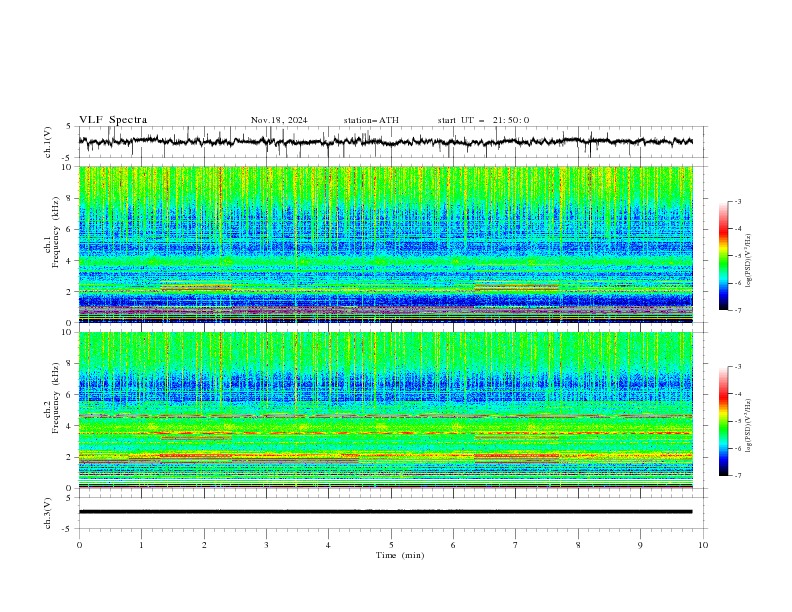Click the "ch.3(V)" axis label
The height and width of the screenshot is (612, 792).
(48, 513)
